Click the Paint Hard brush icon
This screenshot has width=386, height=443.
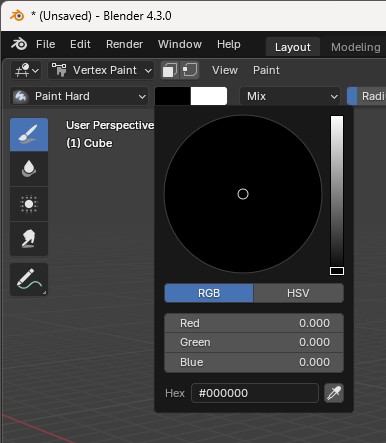[x=20, y=97]
